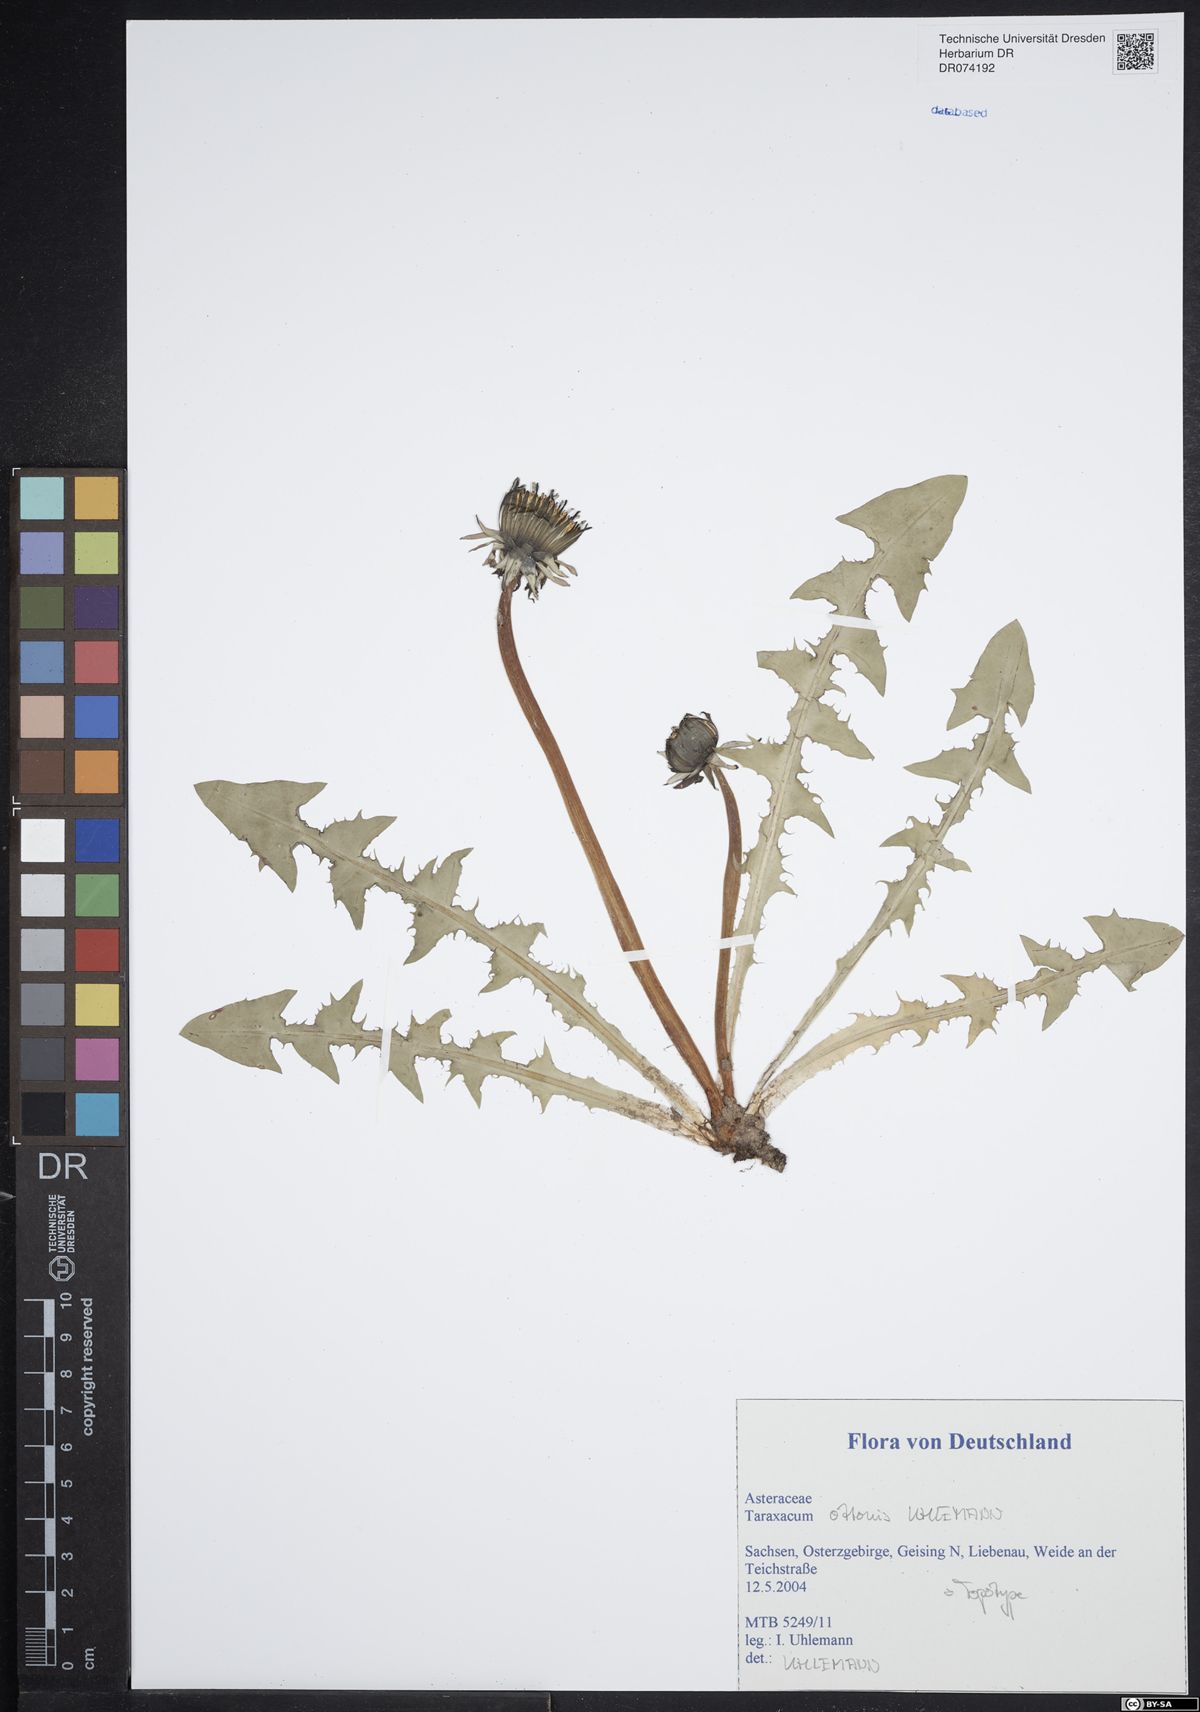The height and width of the screenshot is (1712, 1200).
Task: Click the 'MTB 5249/11' map reference
Action: 788,1622
